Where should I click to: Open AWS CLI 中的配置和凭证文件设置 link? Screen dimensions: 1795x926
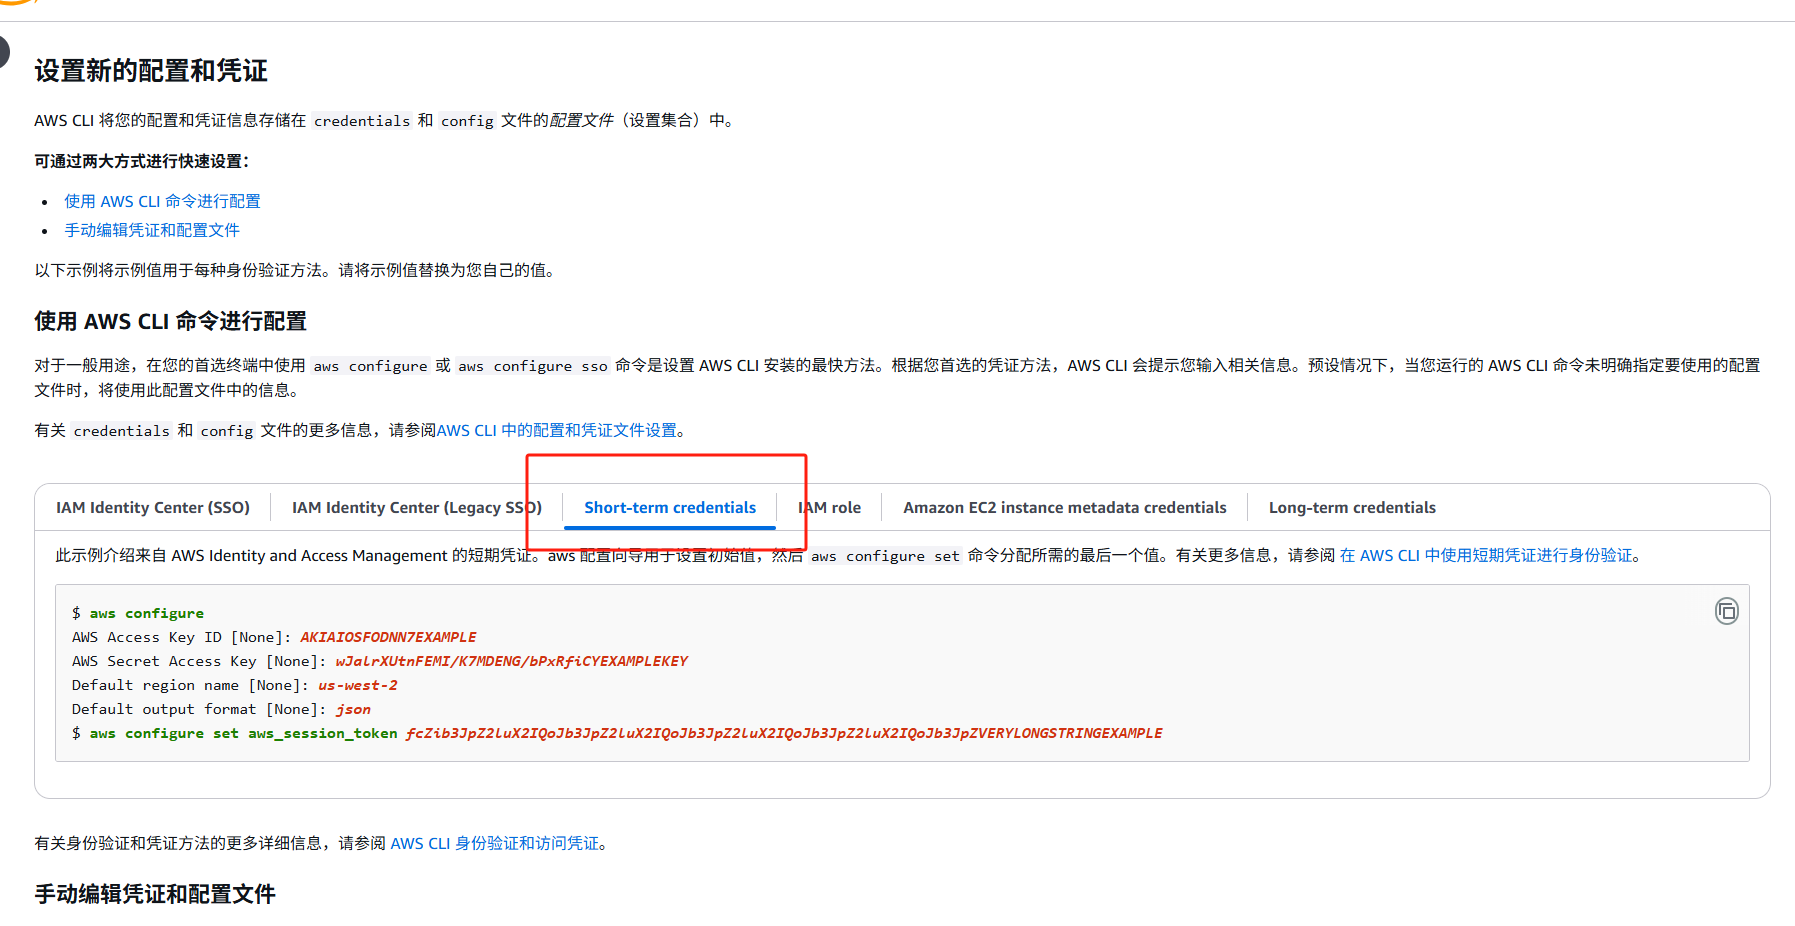coord(557,430)
